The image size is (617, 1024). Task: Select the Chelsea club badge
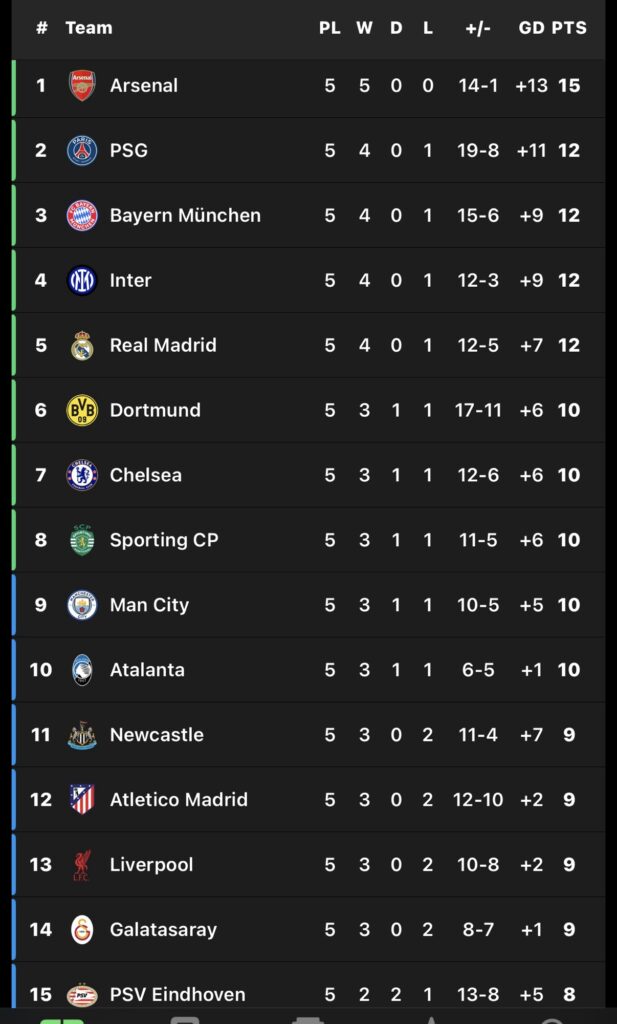[x=82, y=476]
